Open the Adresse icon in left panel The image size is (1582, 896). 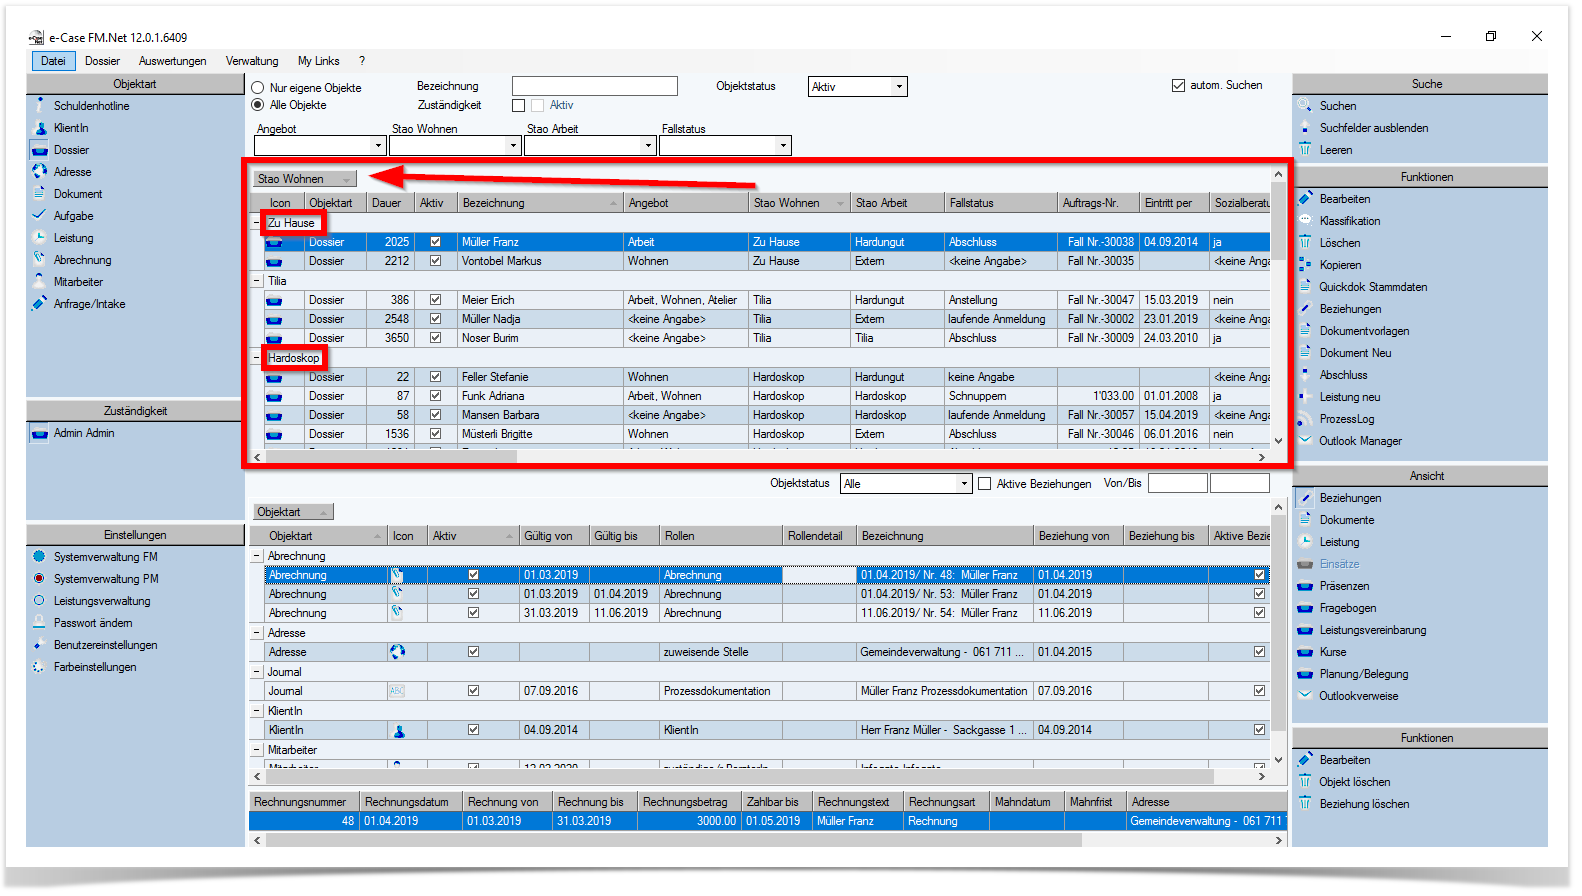click(40, 171)
